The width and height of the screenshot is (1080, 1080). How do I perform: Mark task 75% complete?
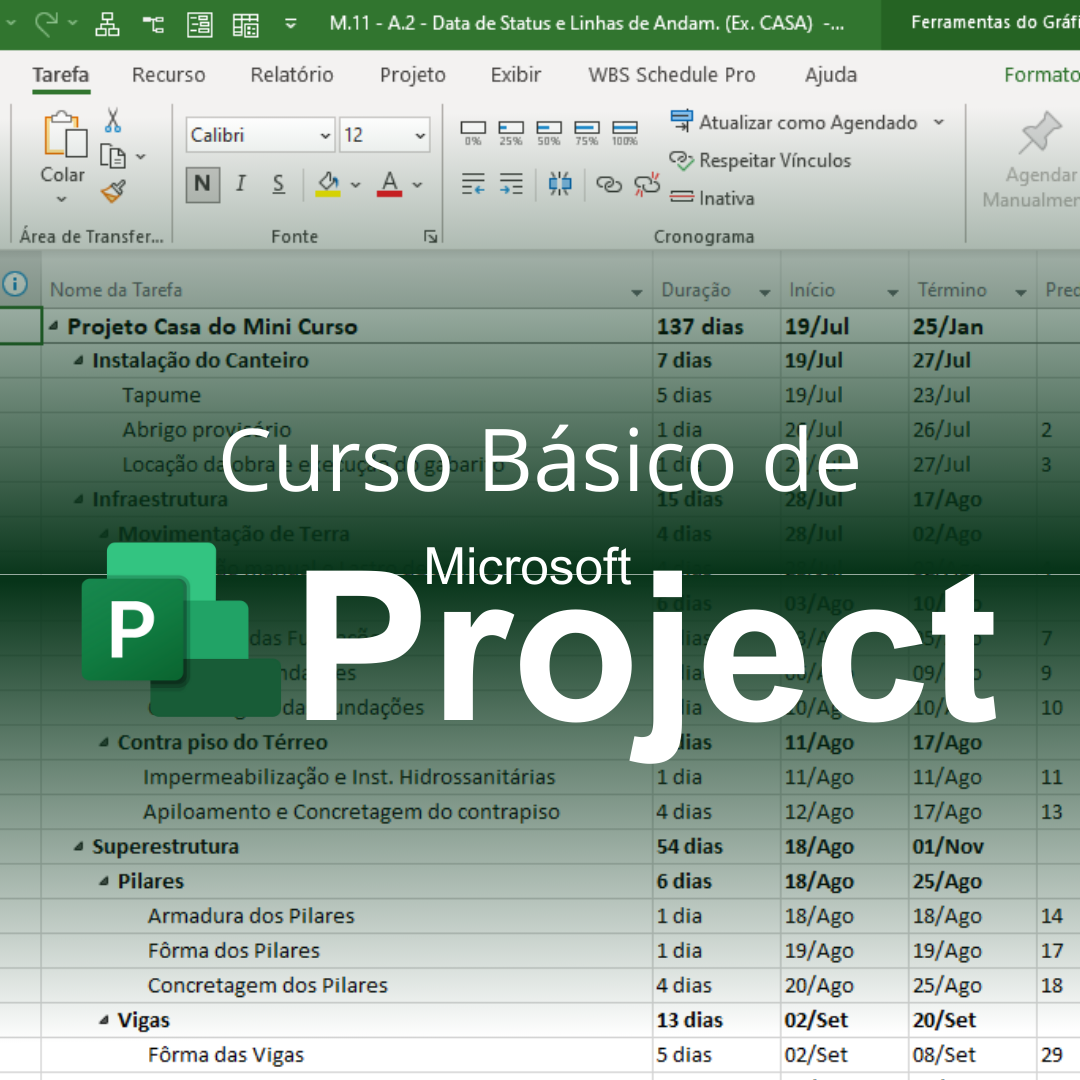[587, 133]
